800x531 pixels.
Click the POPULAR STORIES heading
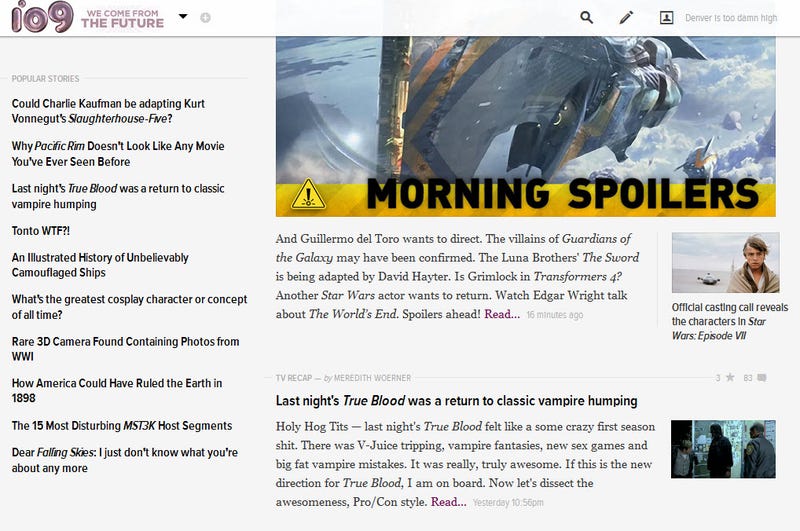(45, 79)
